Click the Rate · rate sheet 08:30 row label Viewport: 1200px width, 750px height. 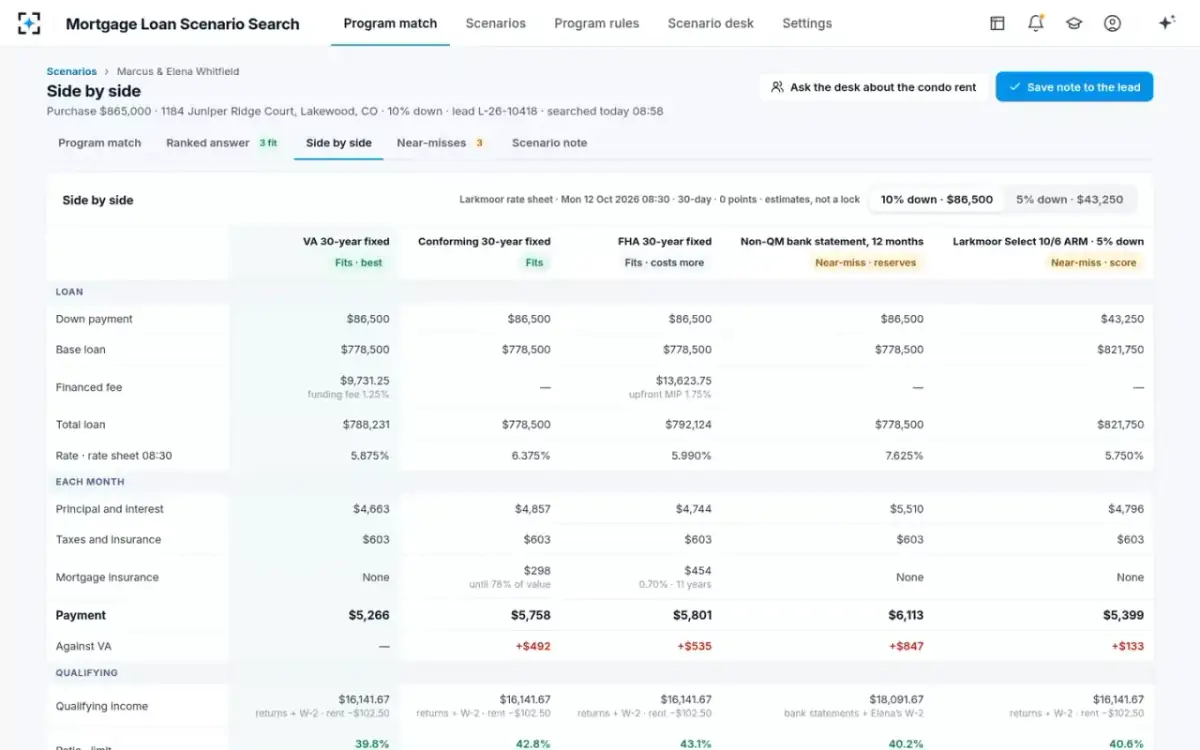pyautogui.click(x=114, y=456)
